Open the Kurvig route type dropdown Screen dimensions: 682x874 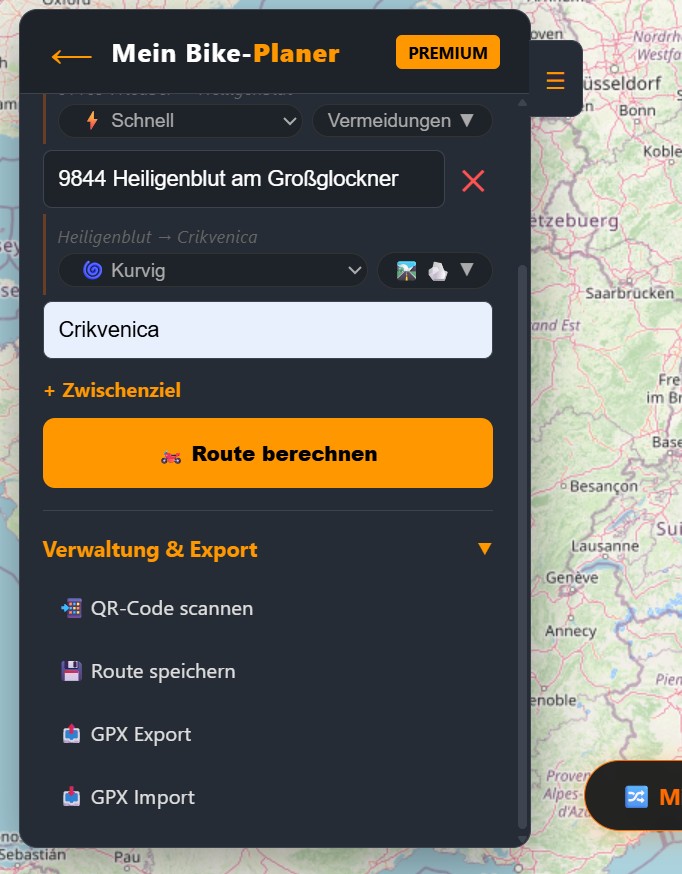click(x=213, y=270)
